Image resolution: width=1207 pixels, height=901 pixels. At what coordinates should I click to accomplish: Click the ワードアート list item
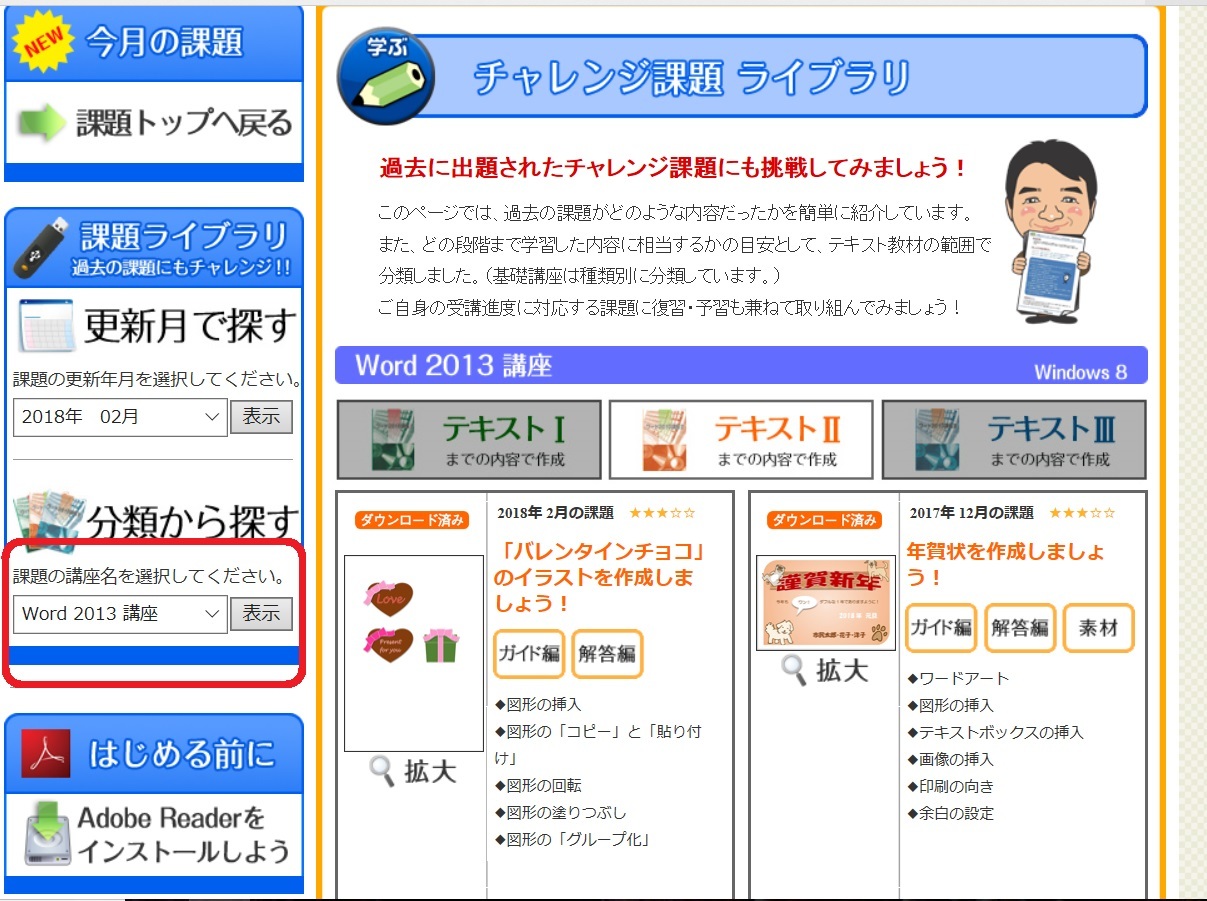click(x=958, y=678)
